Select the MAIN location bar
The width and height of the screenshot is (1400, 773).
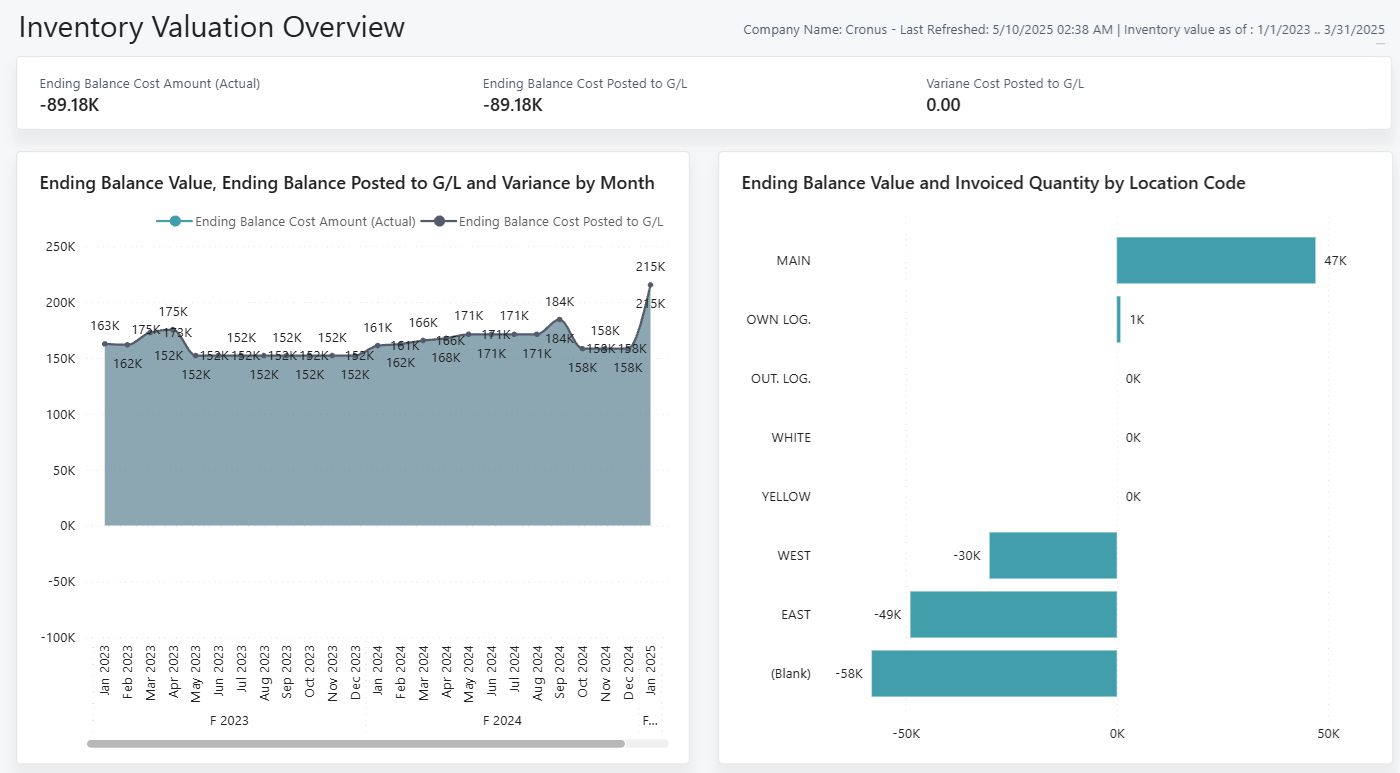(1215, 260)
